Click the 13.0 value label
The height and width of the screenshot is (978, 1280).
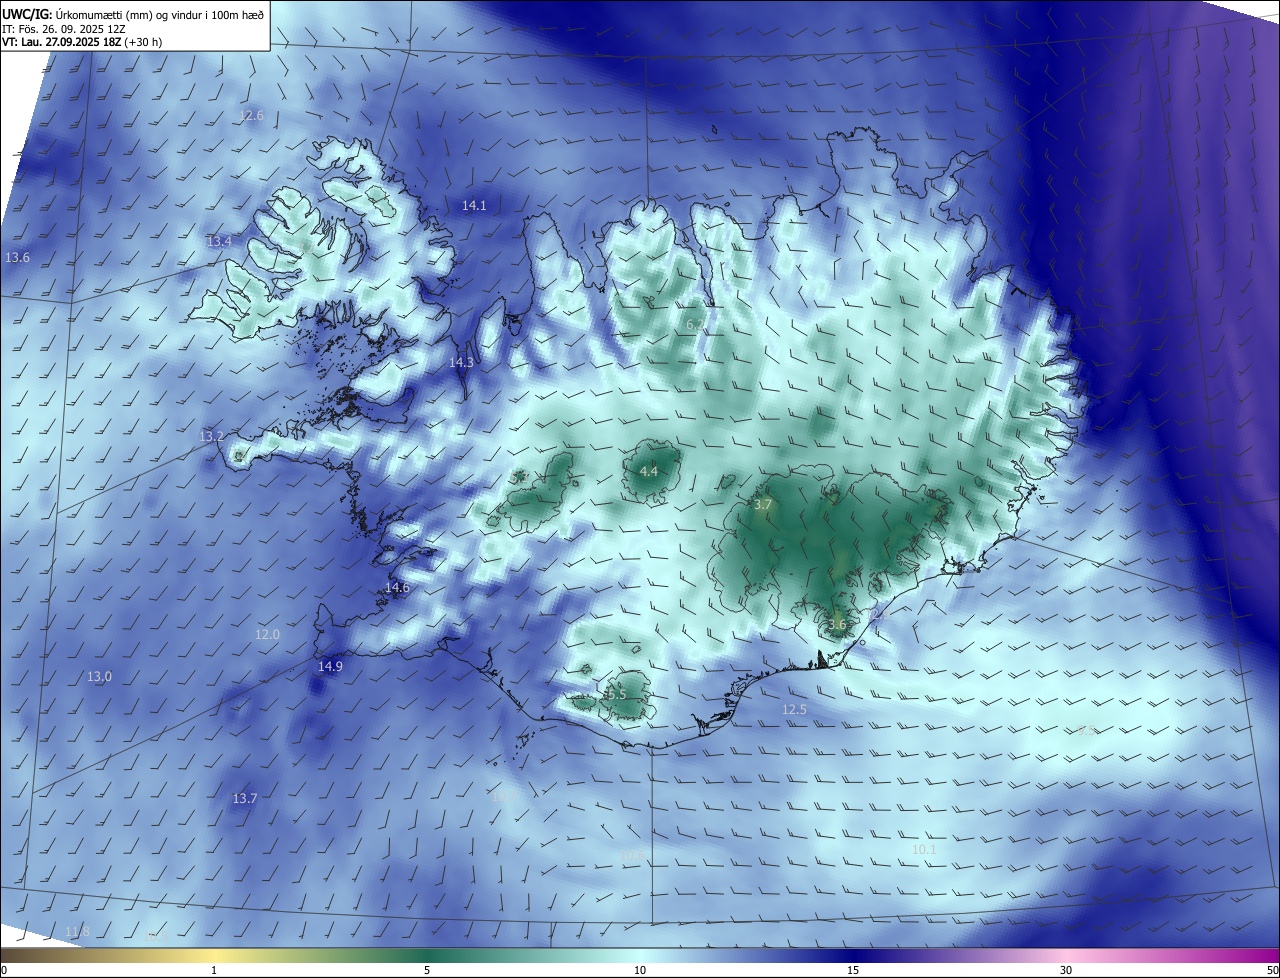99,676
